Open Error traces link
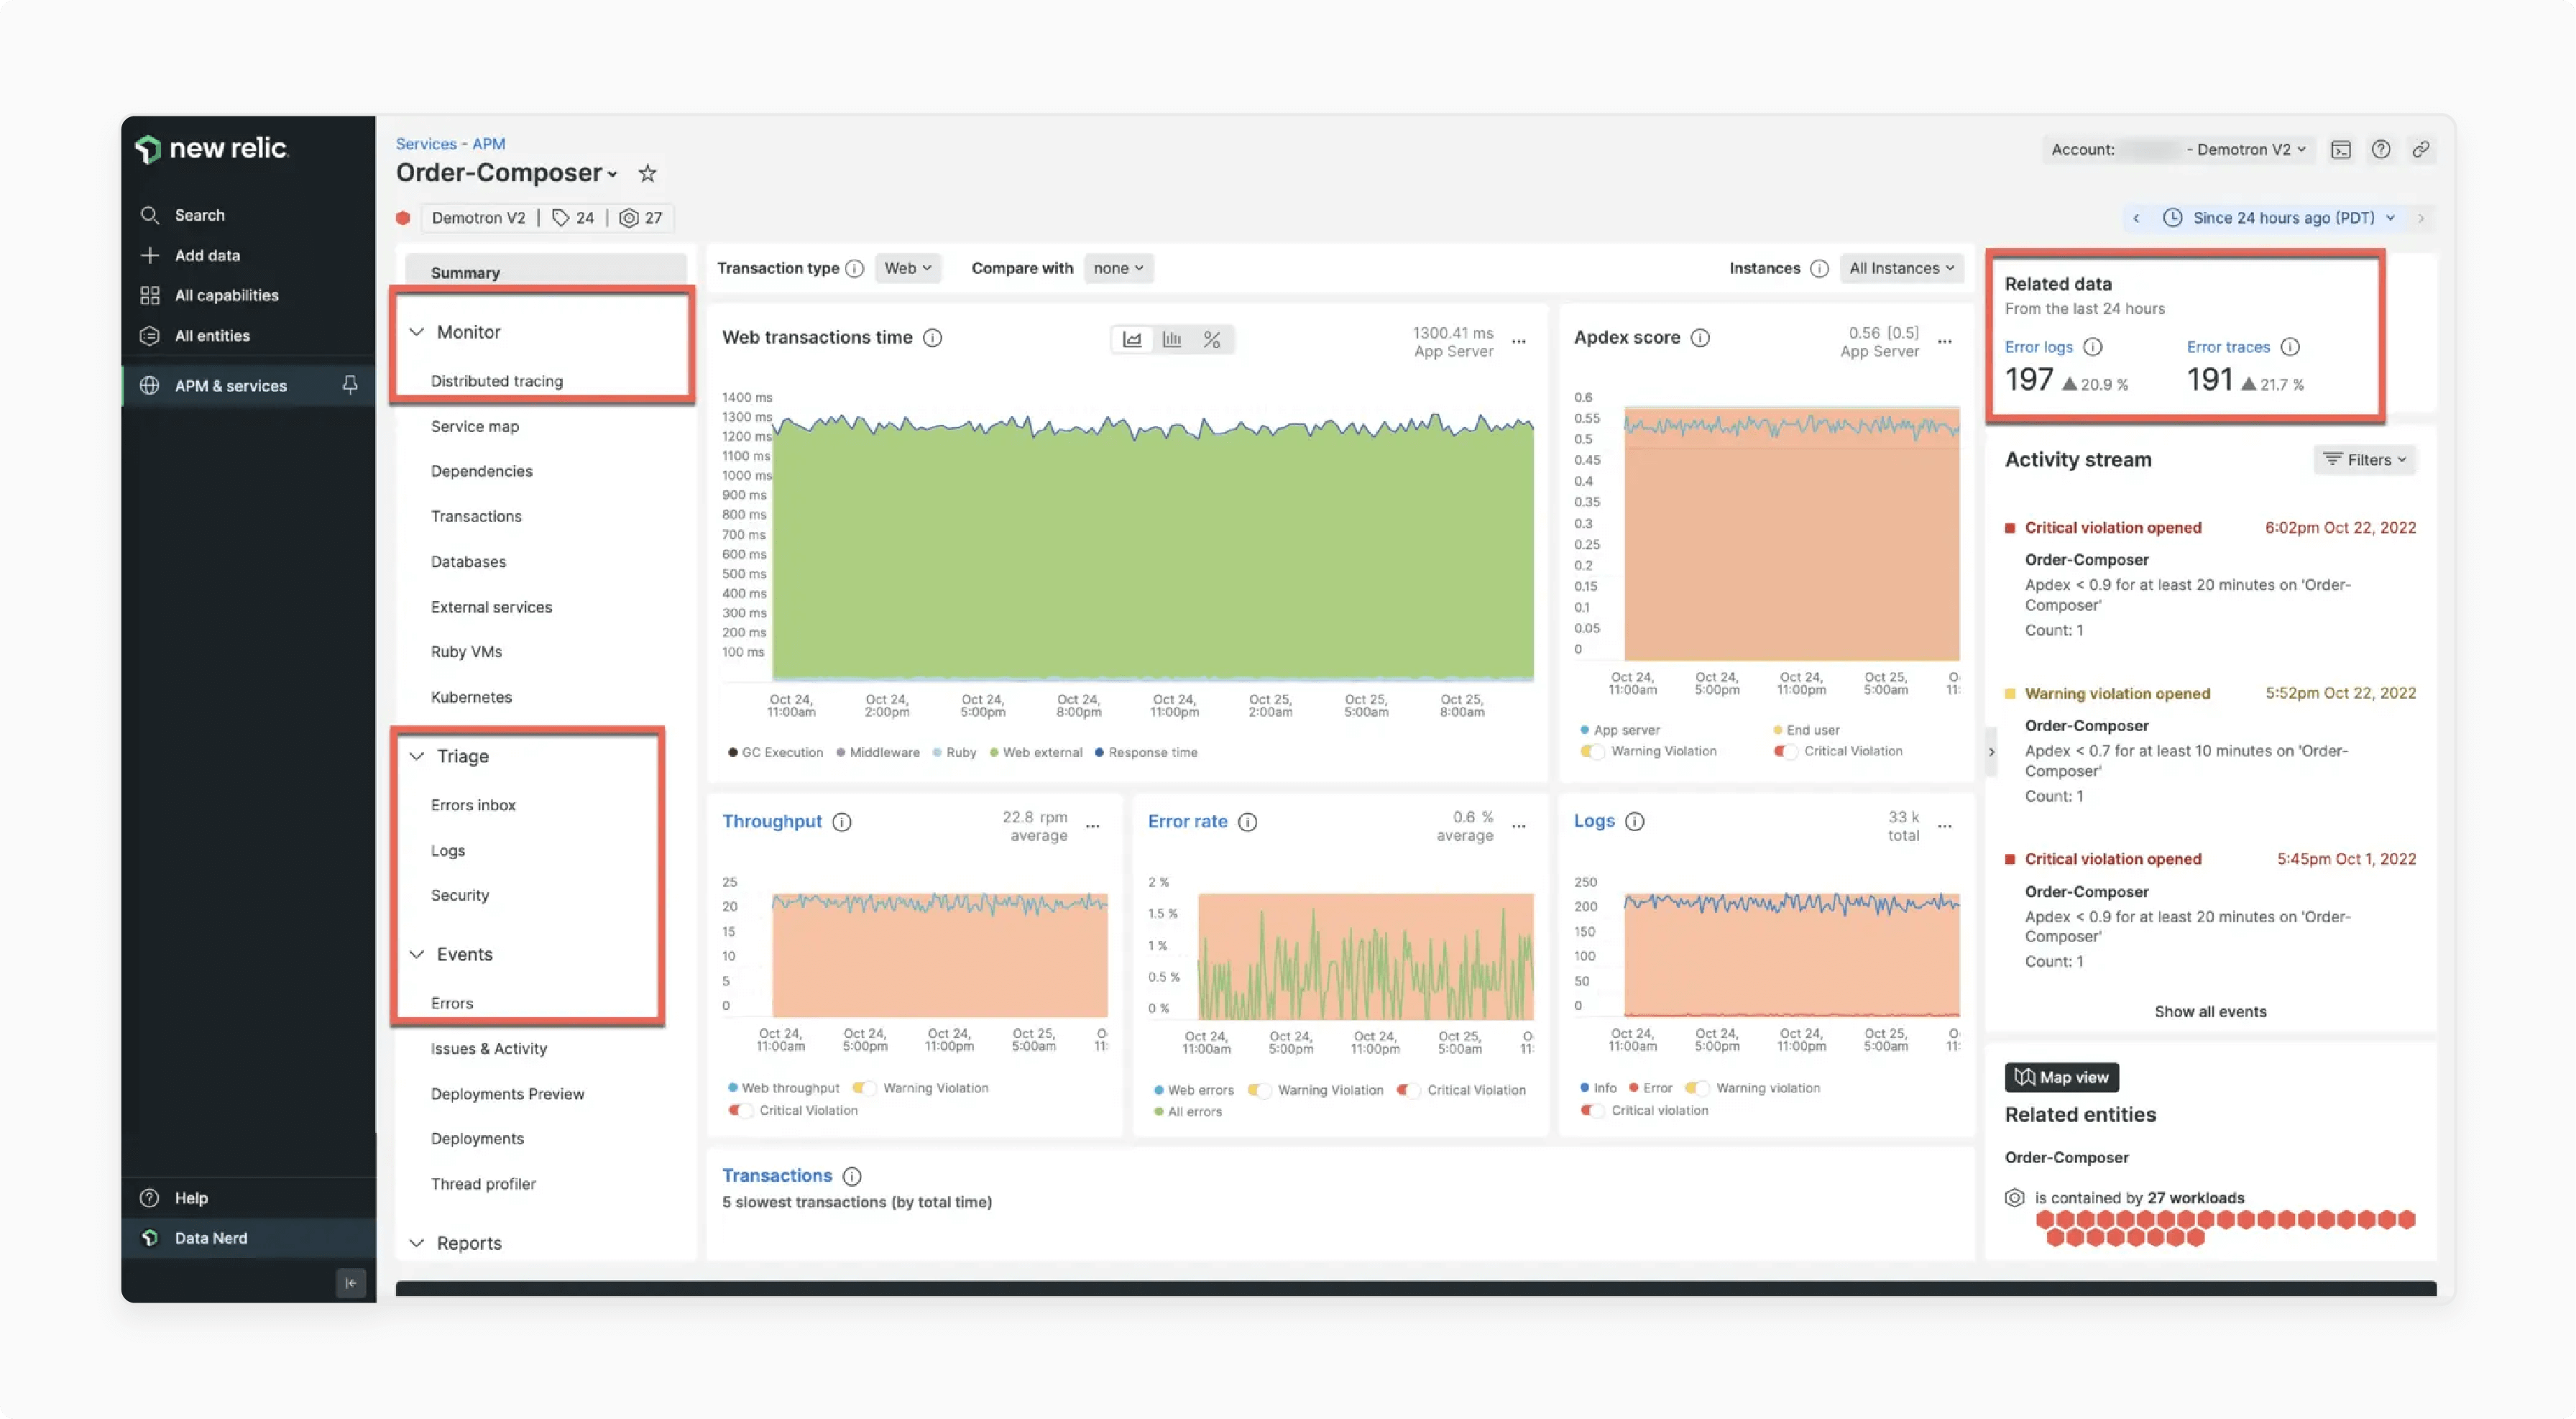 (2227, 347)
